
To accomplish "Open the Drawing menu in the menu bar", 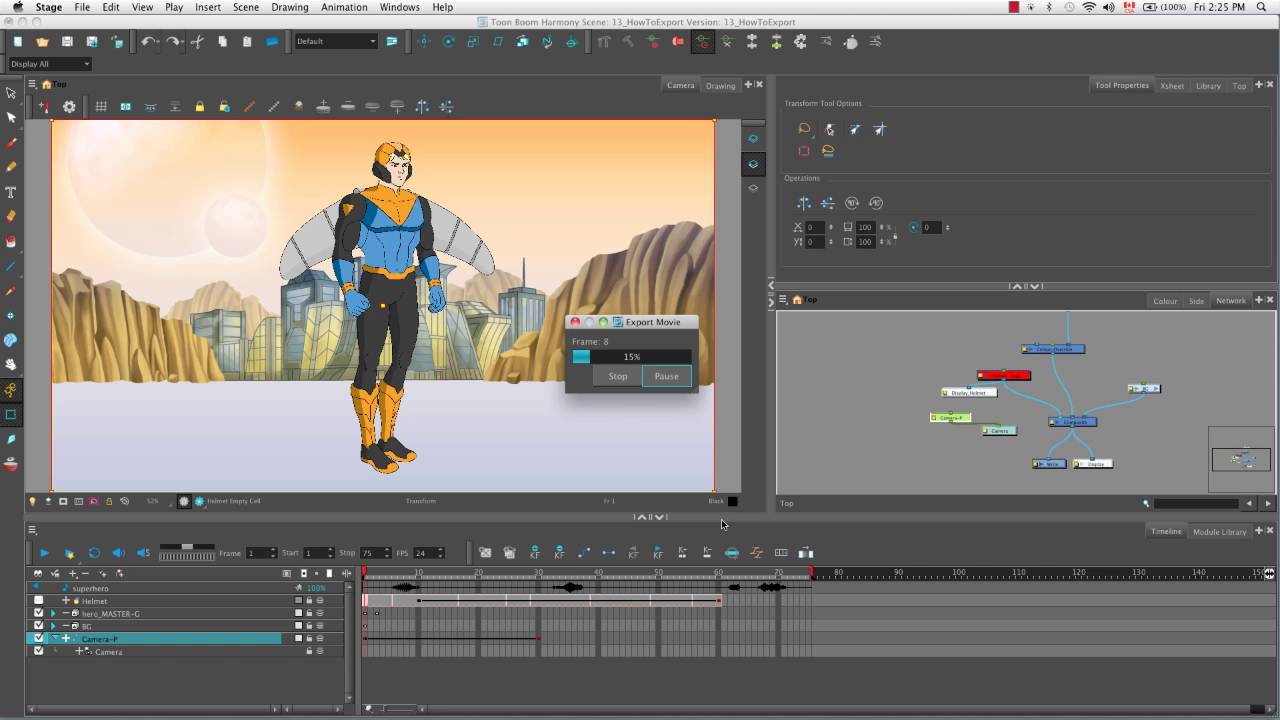I will pyautogui.click(x=290, y=7).
